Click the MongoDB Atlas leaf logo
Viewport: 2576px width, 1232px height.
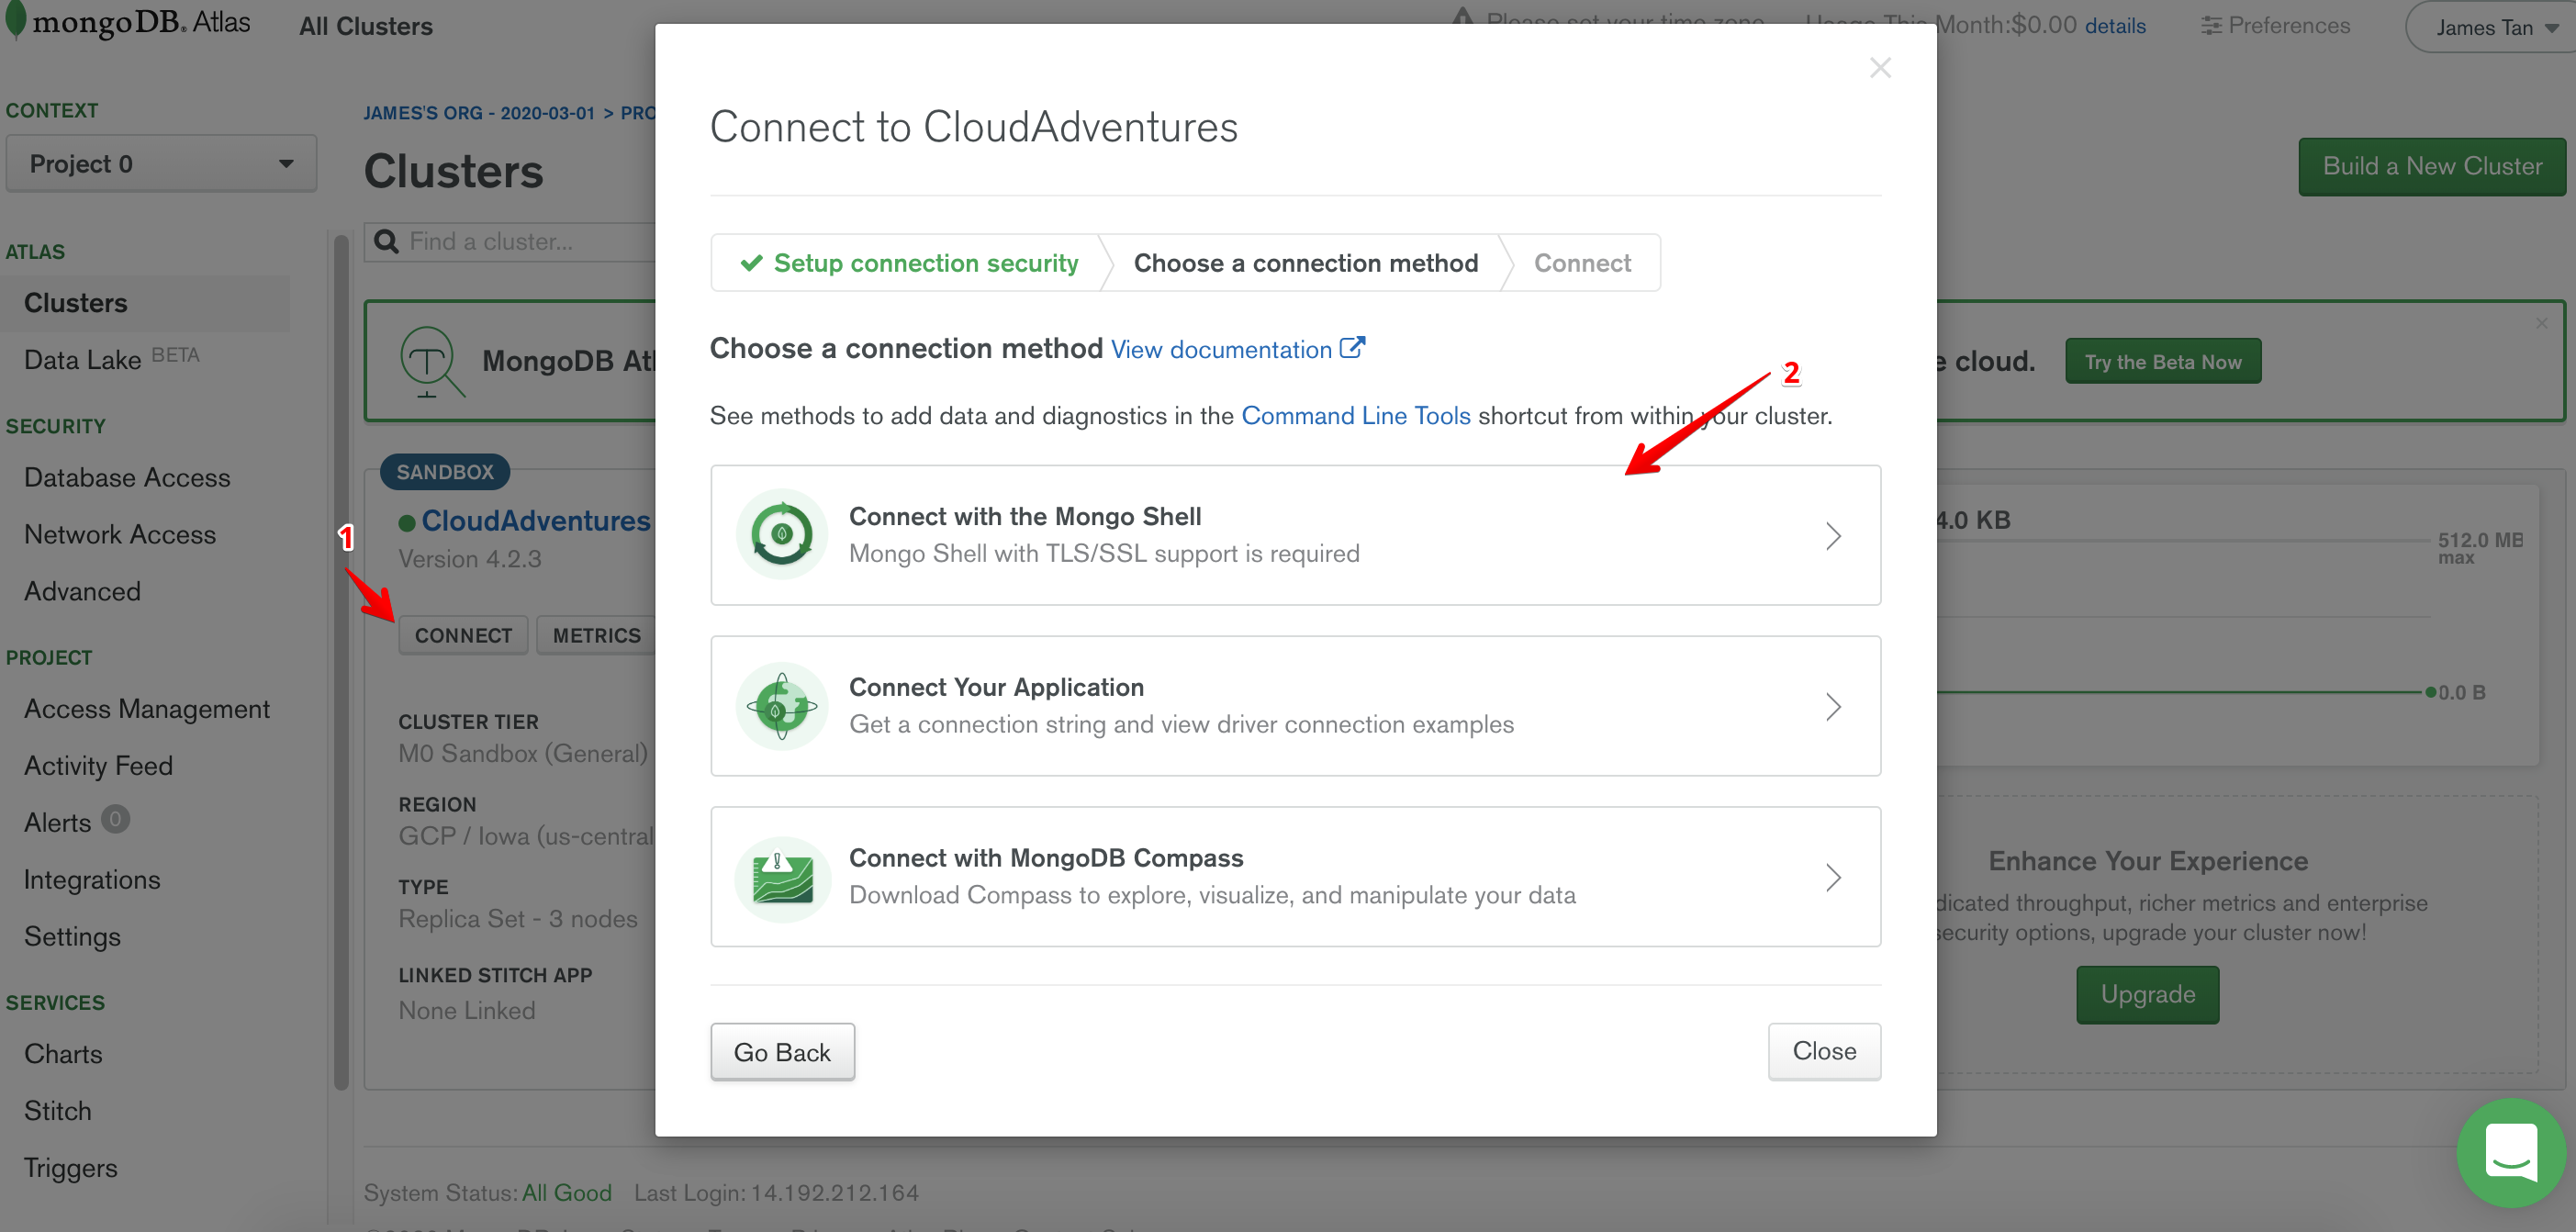pyautogui.click(x=15, y=20)
